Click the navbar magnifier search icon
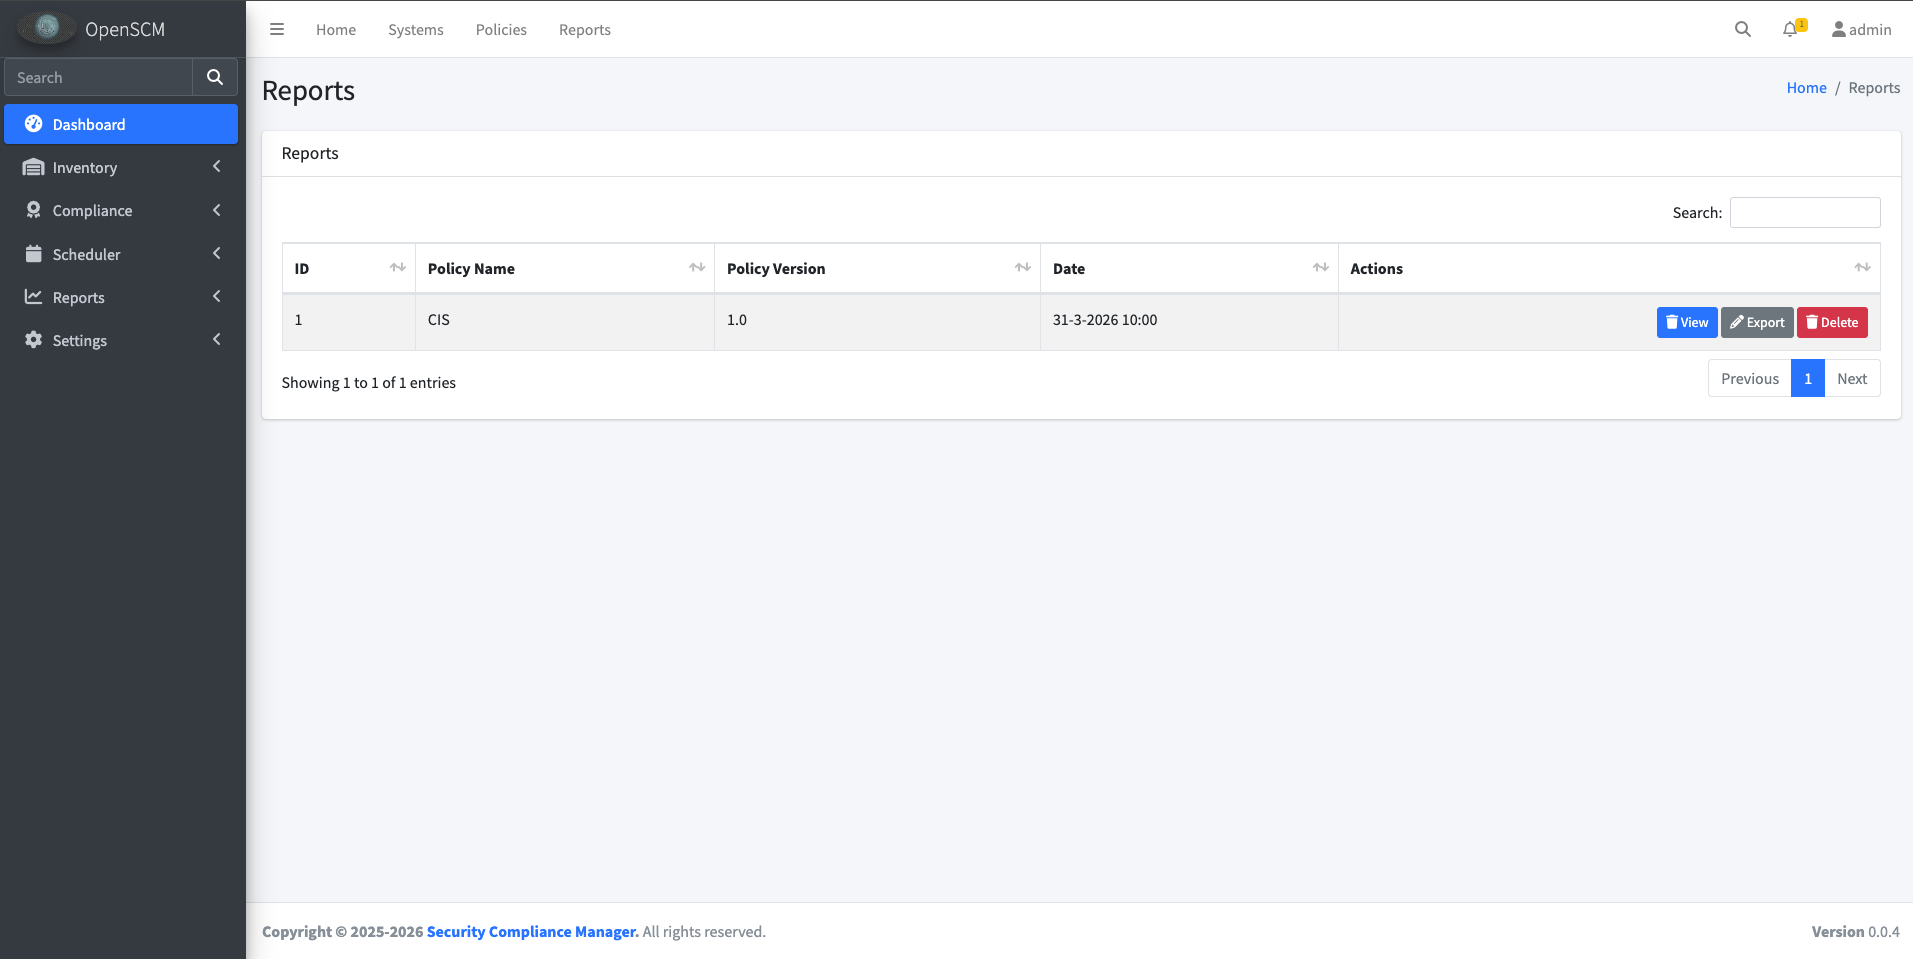1913x959 pixels. tap(1742, 30)
